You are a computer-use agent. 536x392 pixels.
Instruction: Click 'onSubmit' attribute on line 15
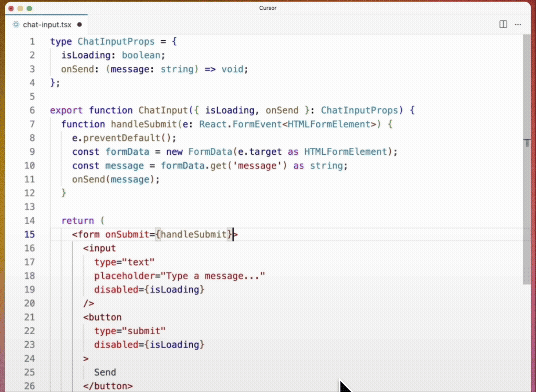click(127, 234)
